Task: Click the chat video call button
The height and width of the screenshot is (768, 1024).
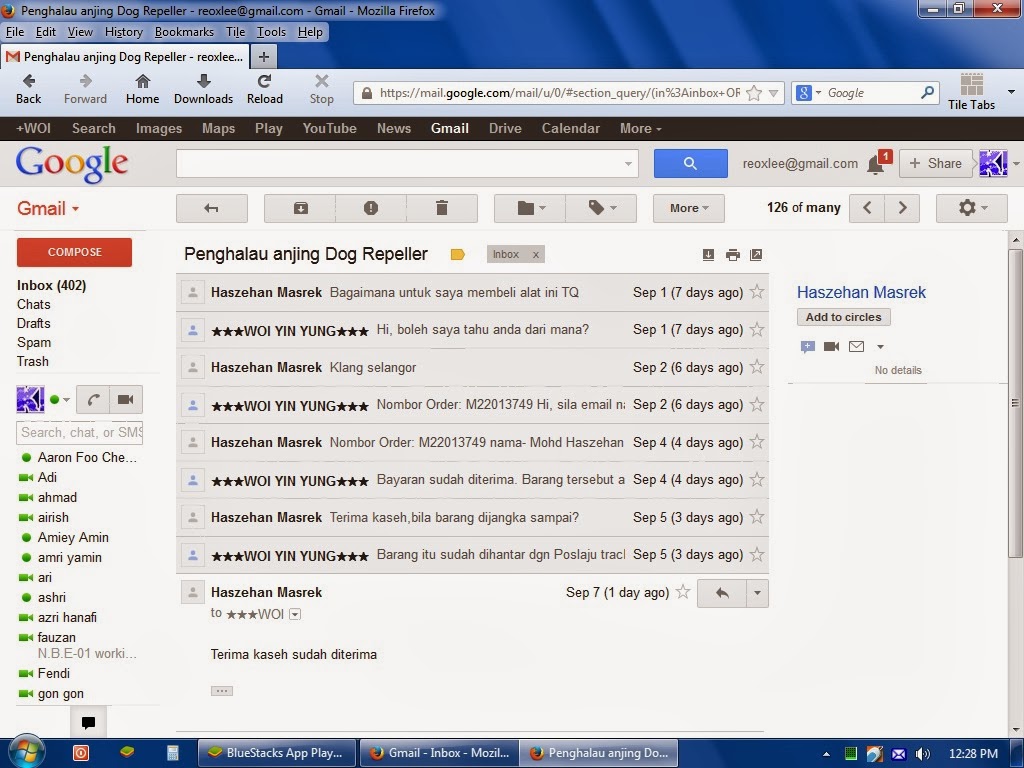Action: 125,399
